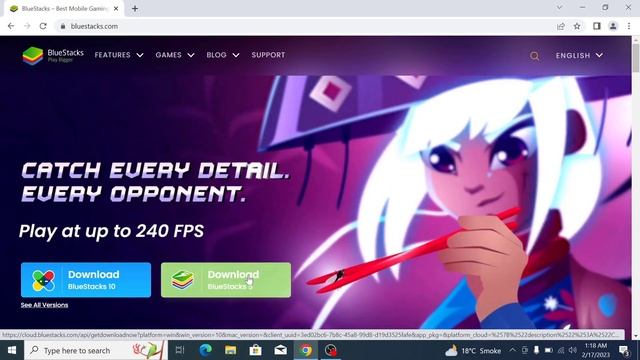Open the ENGLISH language dropdown
Image resolution: width=640 pixels, height=360 pixels.
579,56
